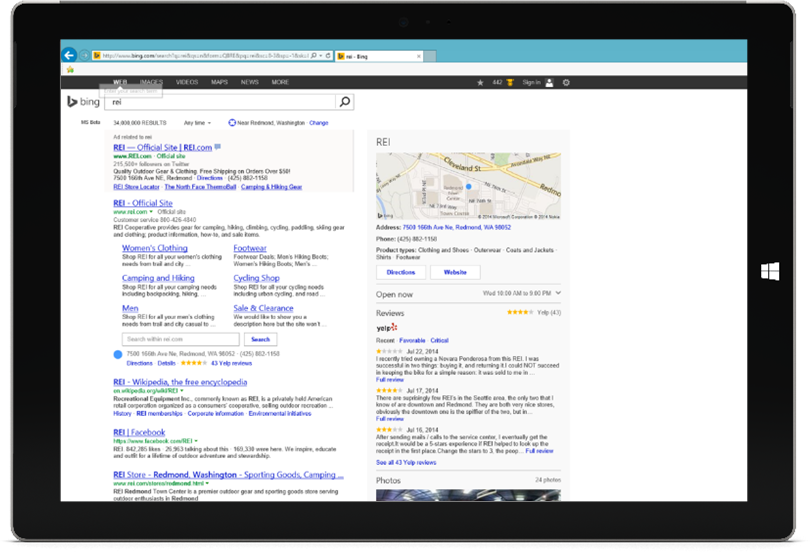Click the browser forward arrow button
The image size is (810, 553).
click(x=85, y=55)
